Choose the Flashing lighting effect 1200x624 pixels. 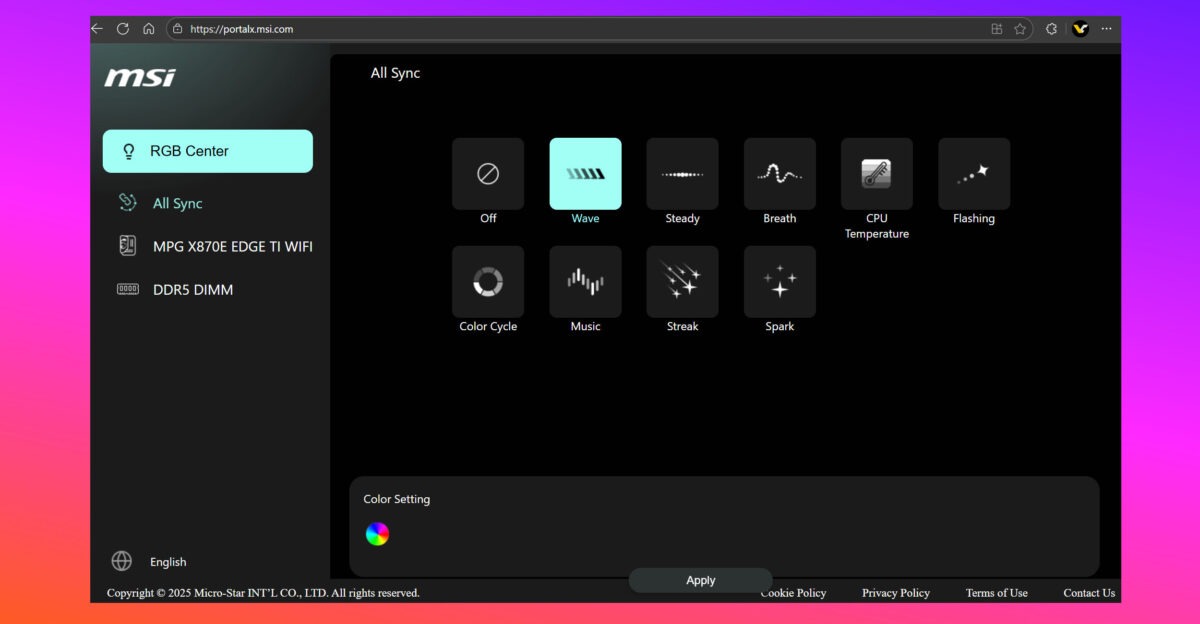point(973,174)
